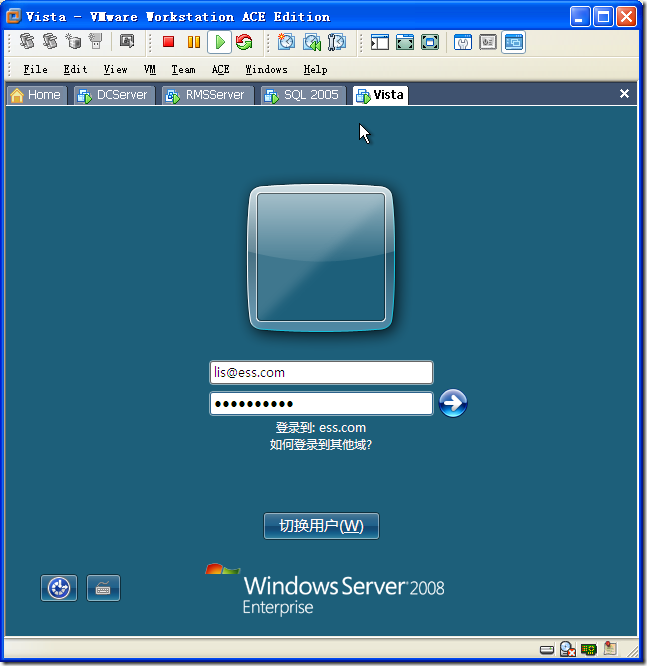The image size is (647, 666).
Task: Click the Revert to Snapshot icon
Action: click(x=312, y=42)
